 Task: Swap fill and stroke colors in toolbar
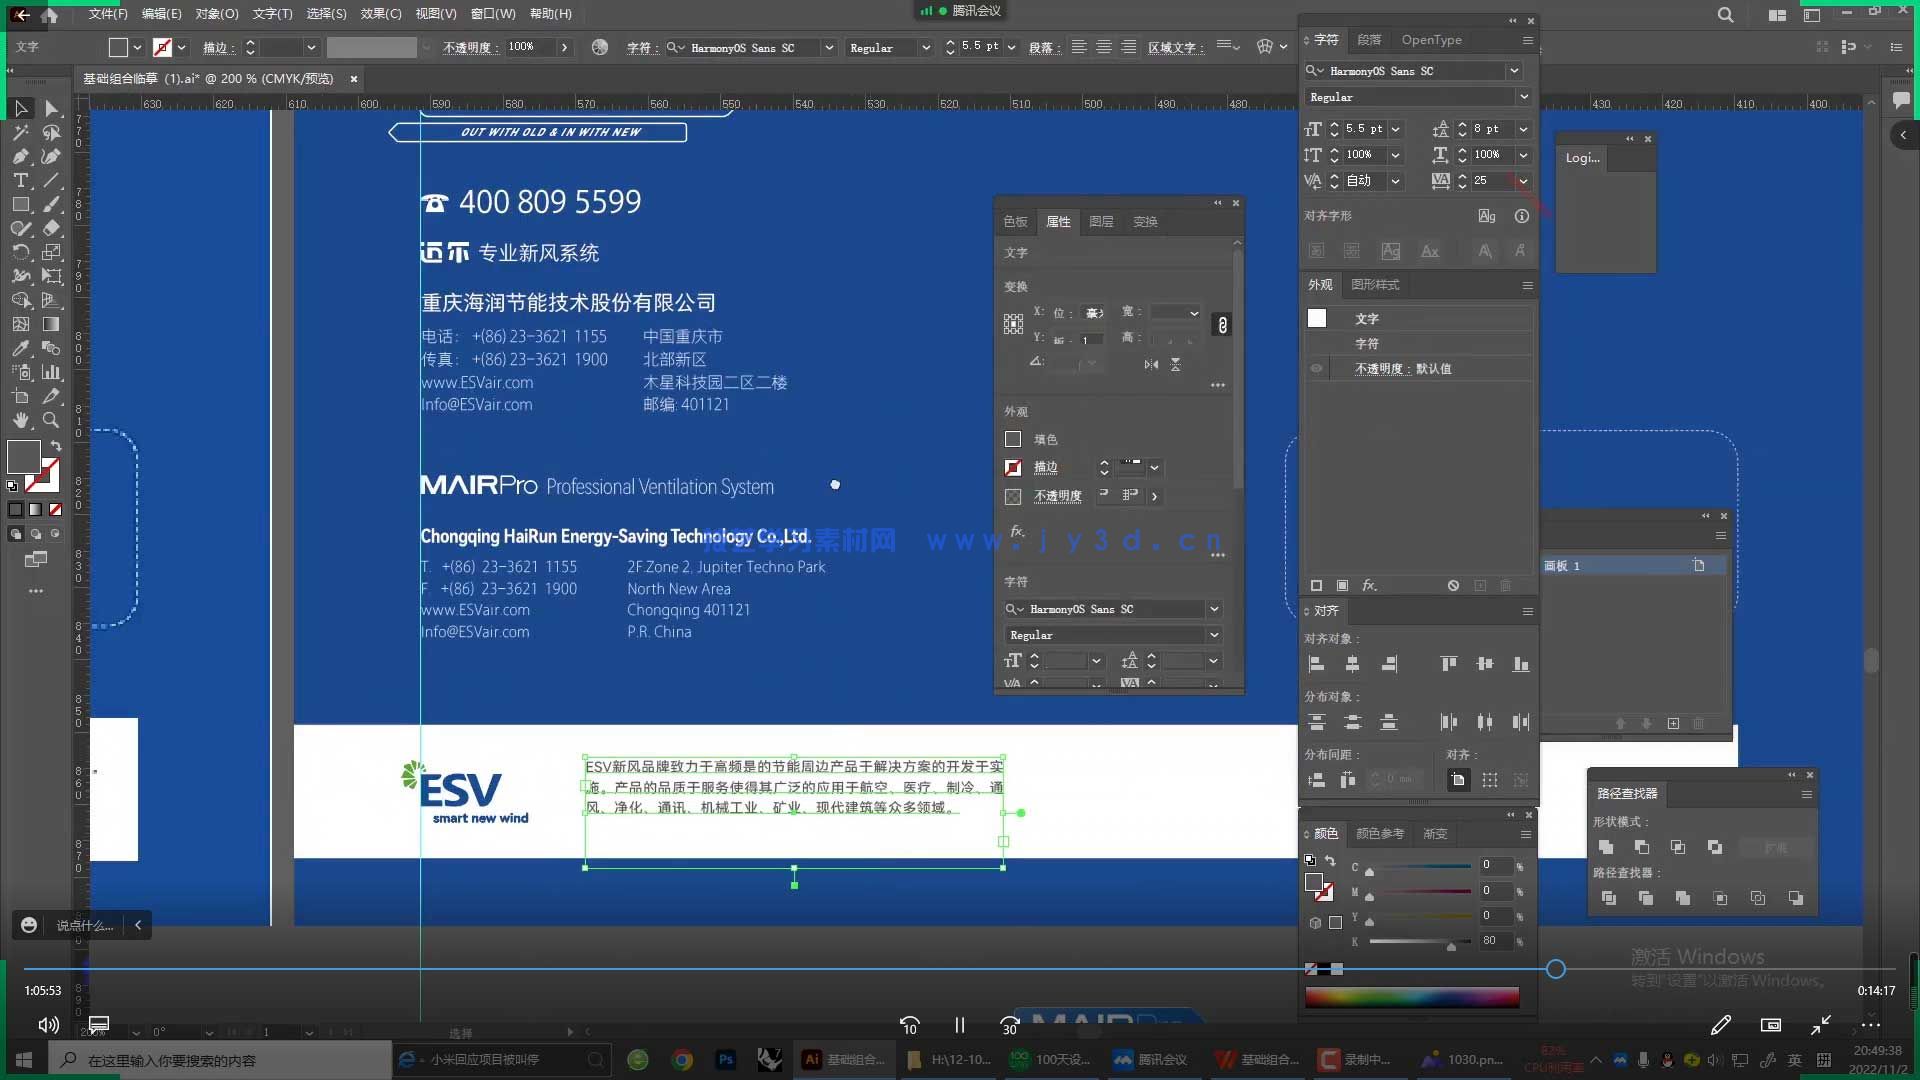point(56,446)
